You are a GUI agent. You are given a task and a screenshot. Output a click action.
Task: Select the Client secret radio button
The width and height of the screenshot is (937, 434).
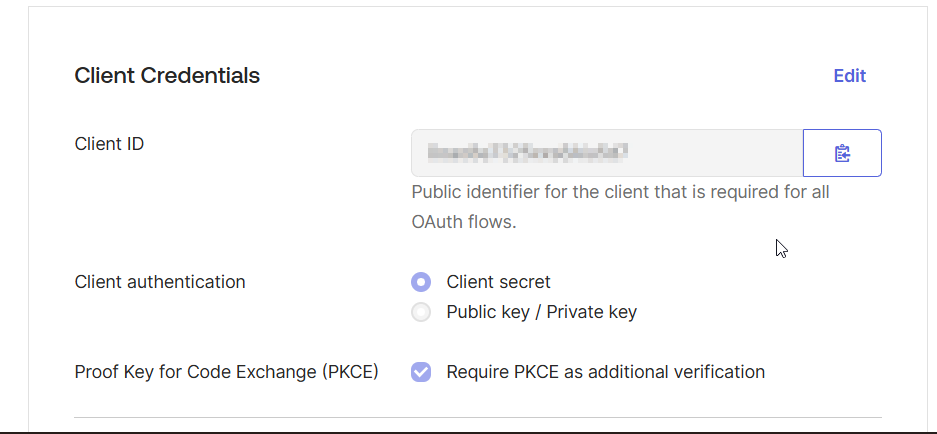point(421,282)
